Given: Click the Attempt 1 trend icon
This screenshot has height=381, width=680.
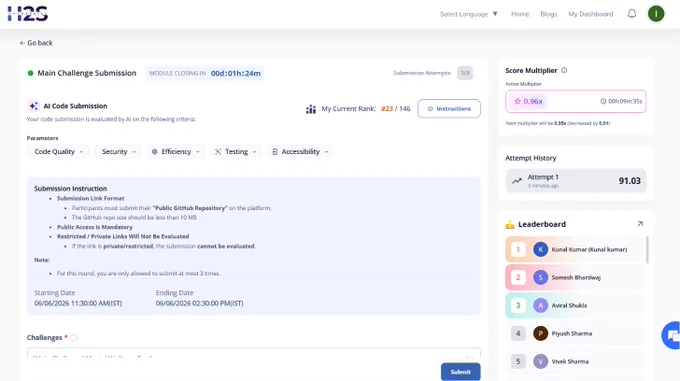Looking at the screenshot, I should (x=517, y=181).
